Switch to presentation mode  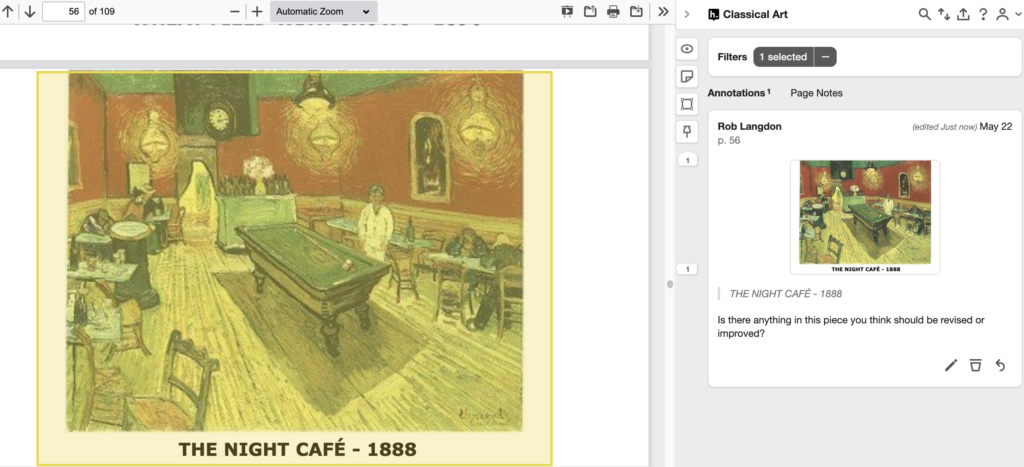pyautogui.click(x=568, y=12)
